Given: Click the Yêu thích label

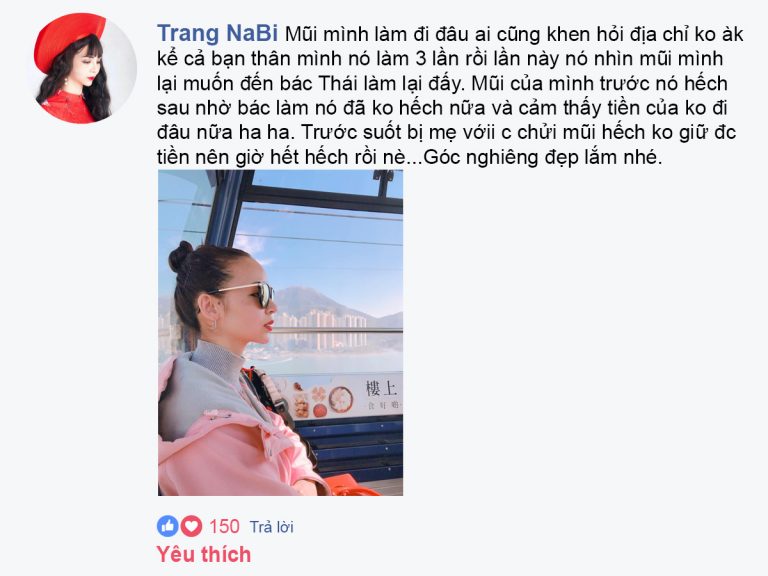Looking at the screenshot, I should pyautogui.click(x=204, y=554).
